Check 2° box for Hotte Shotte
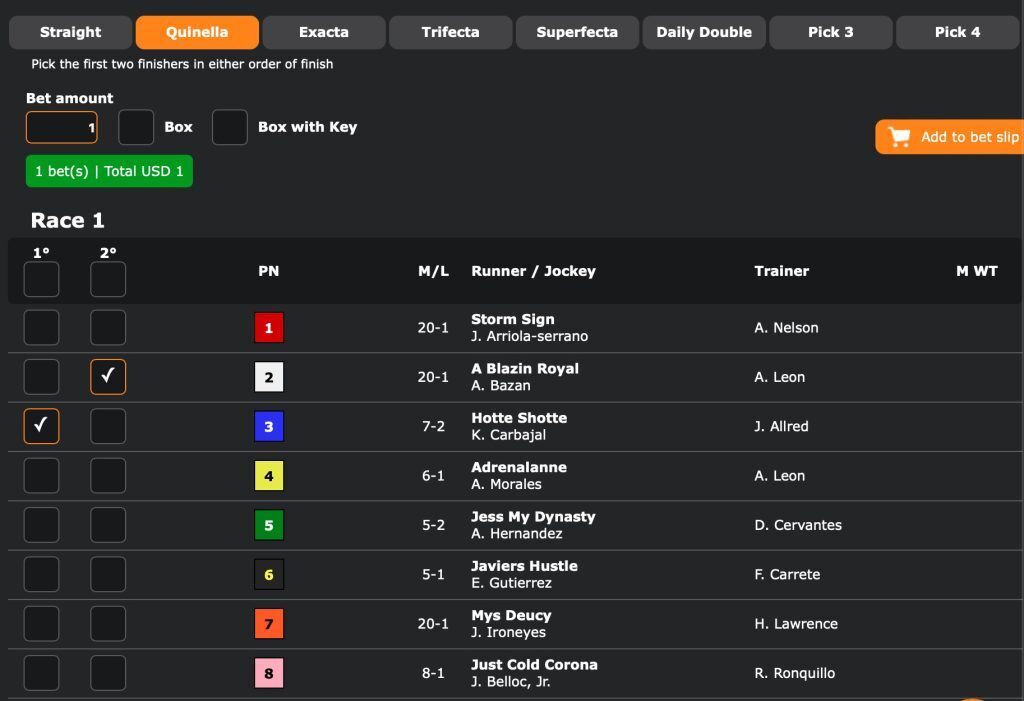This screenshot has width=1024, height=701. coord(108,426)
